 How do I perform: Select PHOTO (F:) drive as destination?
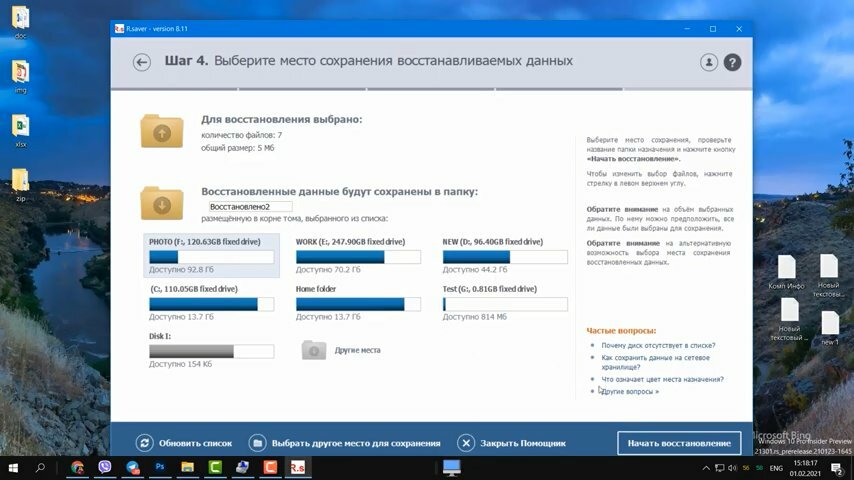(211, 256)
